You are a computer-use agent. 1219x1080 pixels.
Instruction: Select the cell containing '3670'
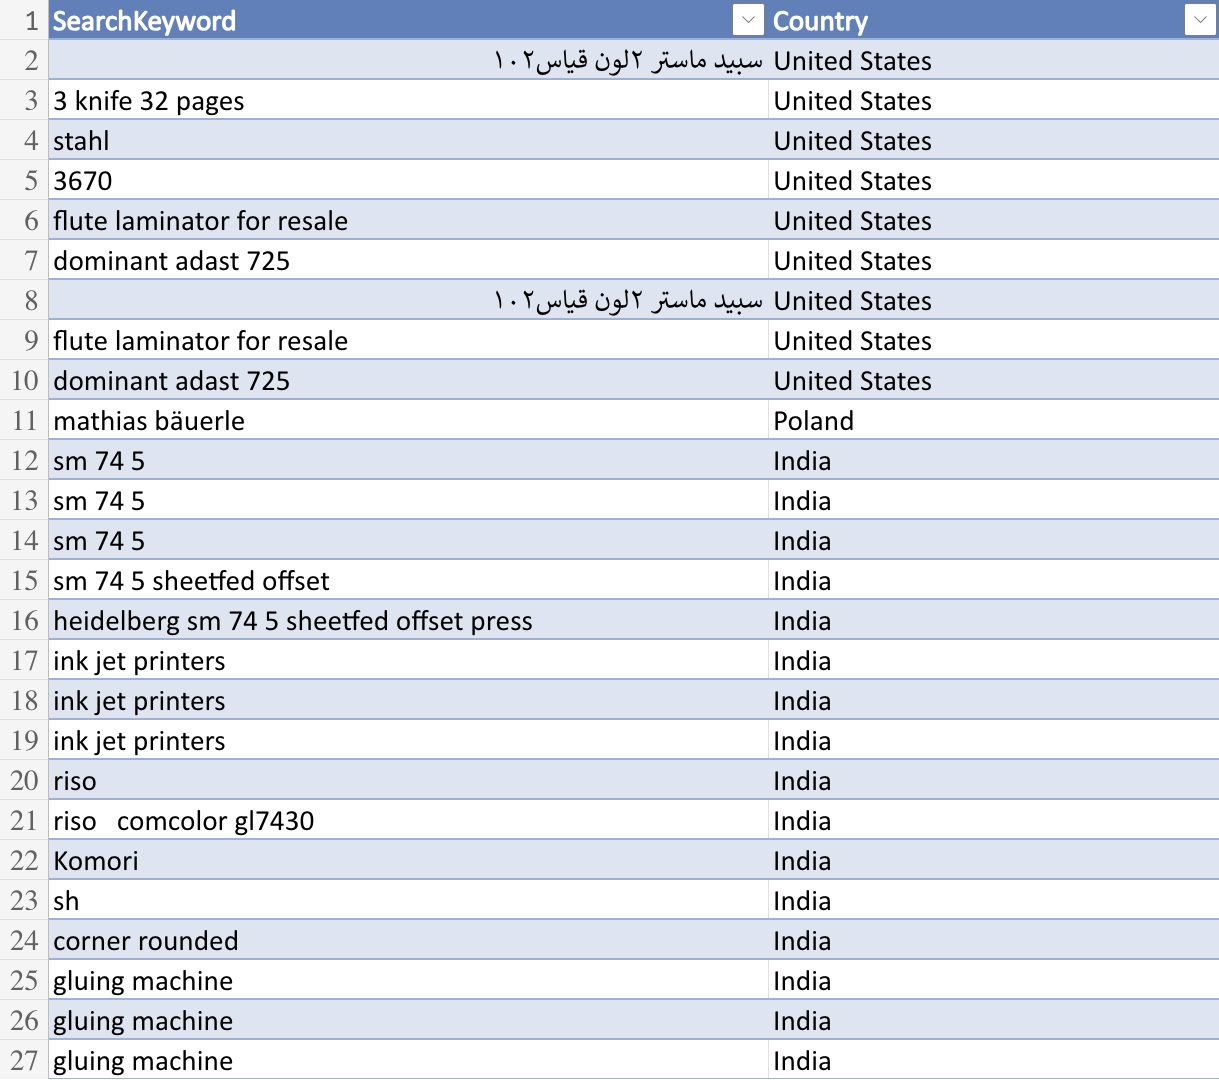tap(408, 180)
